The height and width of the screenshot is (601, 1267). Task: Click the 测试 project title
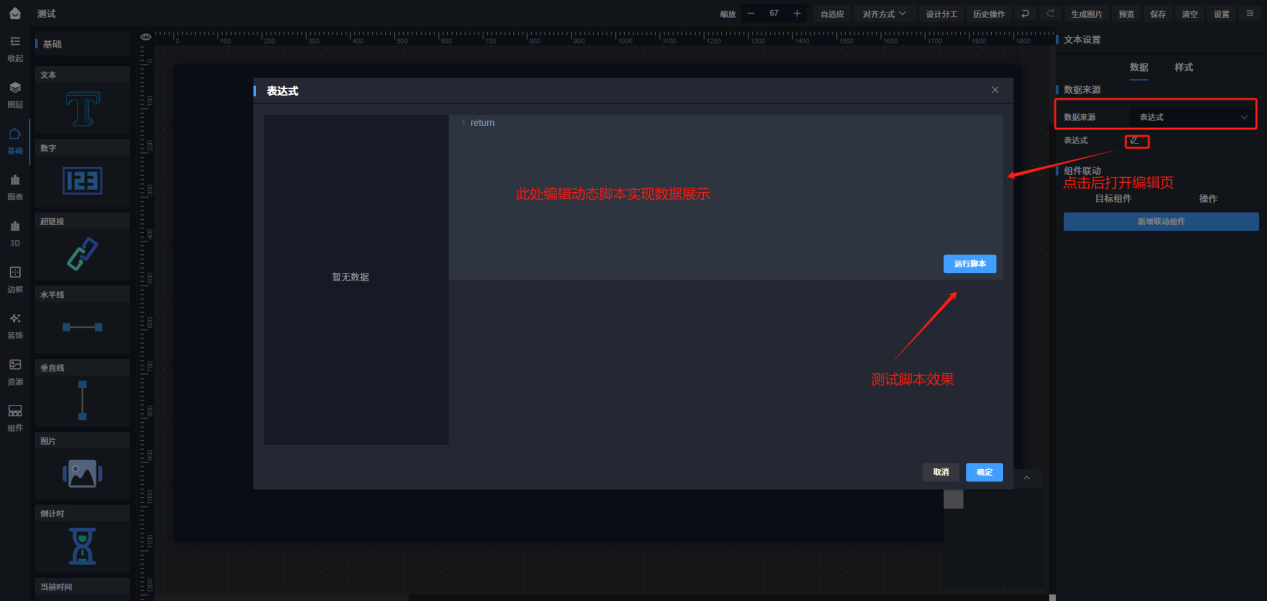click(x=46, y=14)
